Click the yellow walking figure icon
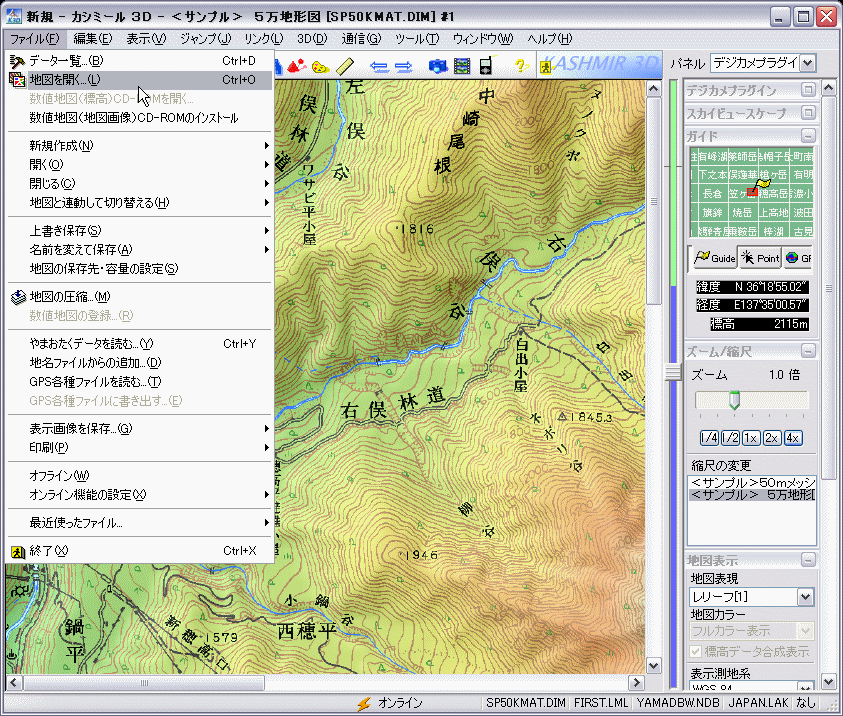 point(546,67)
